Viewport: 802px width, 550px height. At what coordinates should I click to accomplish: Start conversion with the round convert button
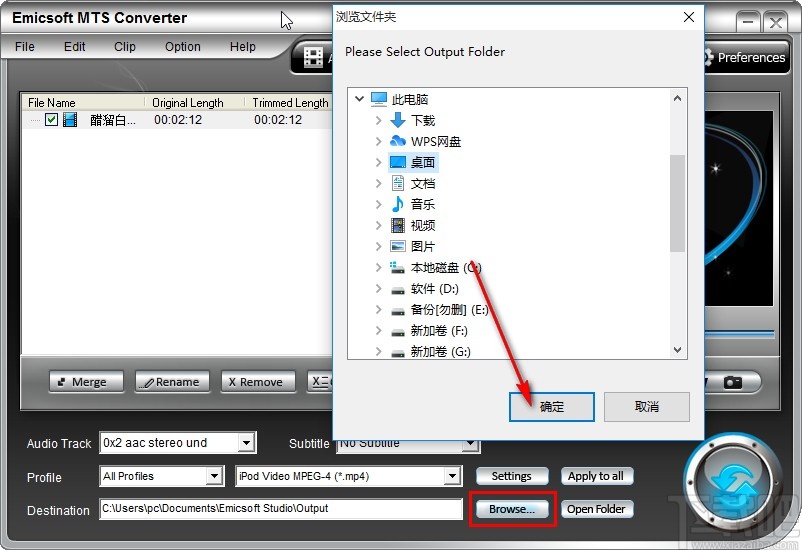734,482
